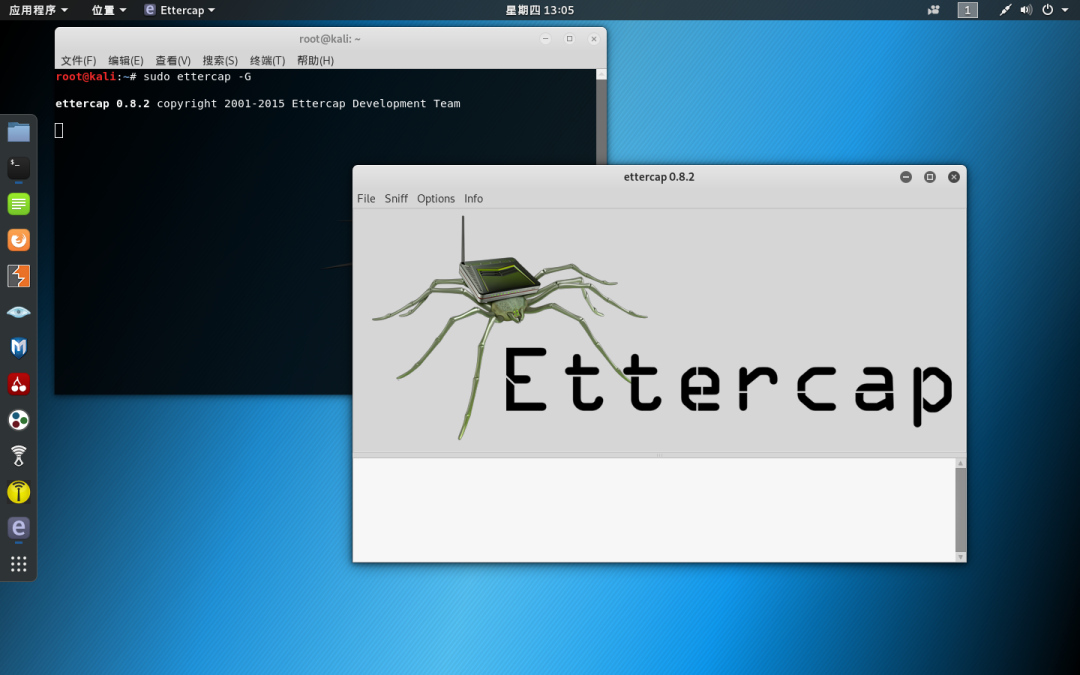Switch workspace using indicator 1

[x=967, y=10]
